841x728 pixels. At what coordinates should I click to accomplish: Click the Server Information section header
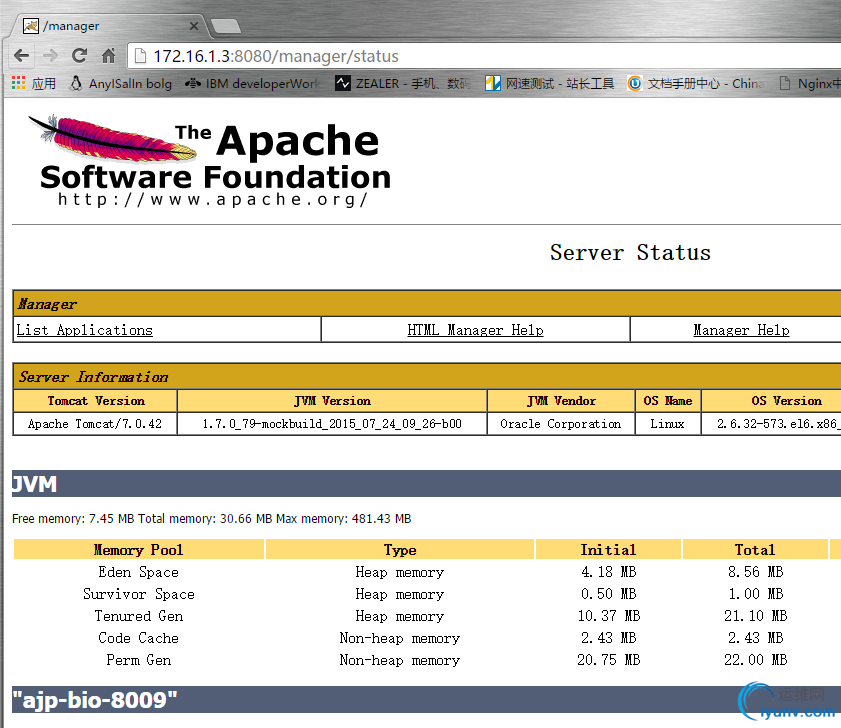(x=427, y=377)
